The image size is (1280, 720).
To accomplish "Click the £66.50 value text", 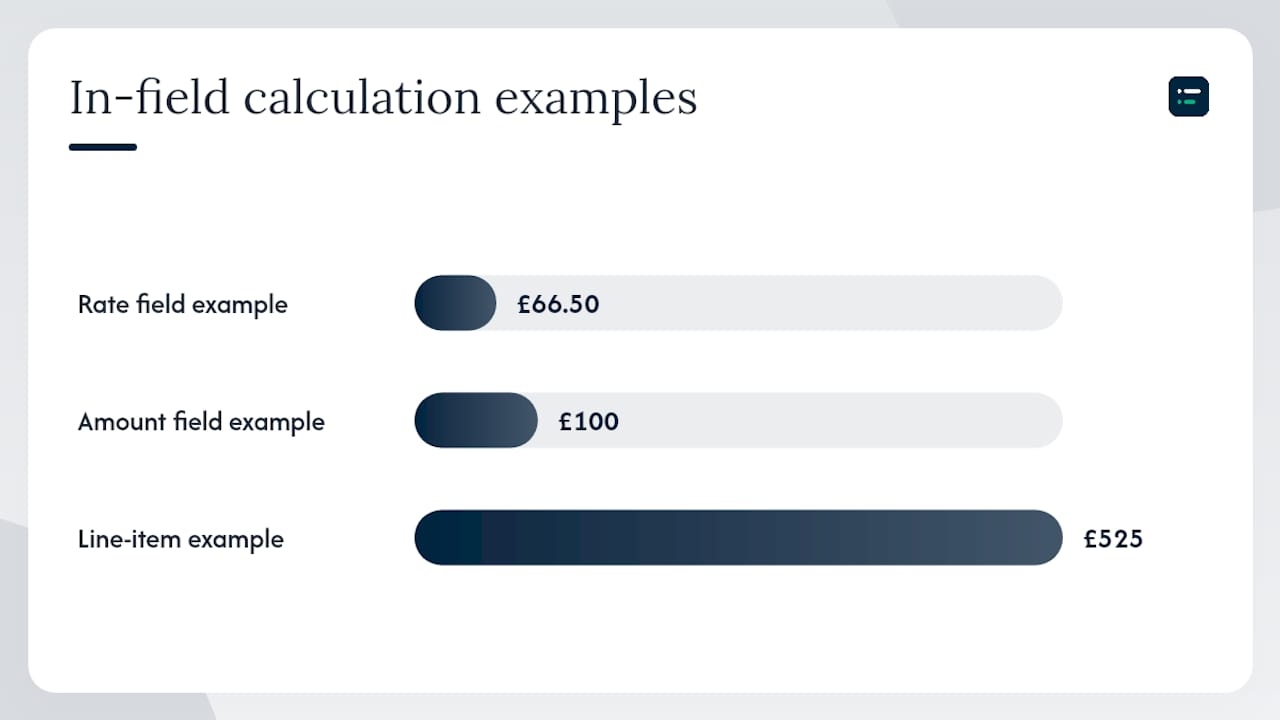I will click(558, 304).
